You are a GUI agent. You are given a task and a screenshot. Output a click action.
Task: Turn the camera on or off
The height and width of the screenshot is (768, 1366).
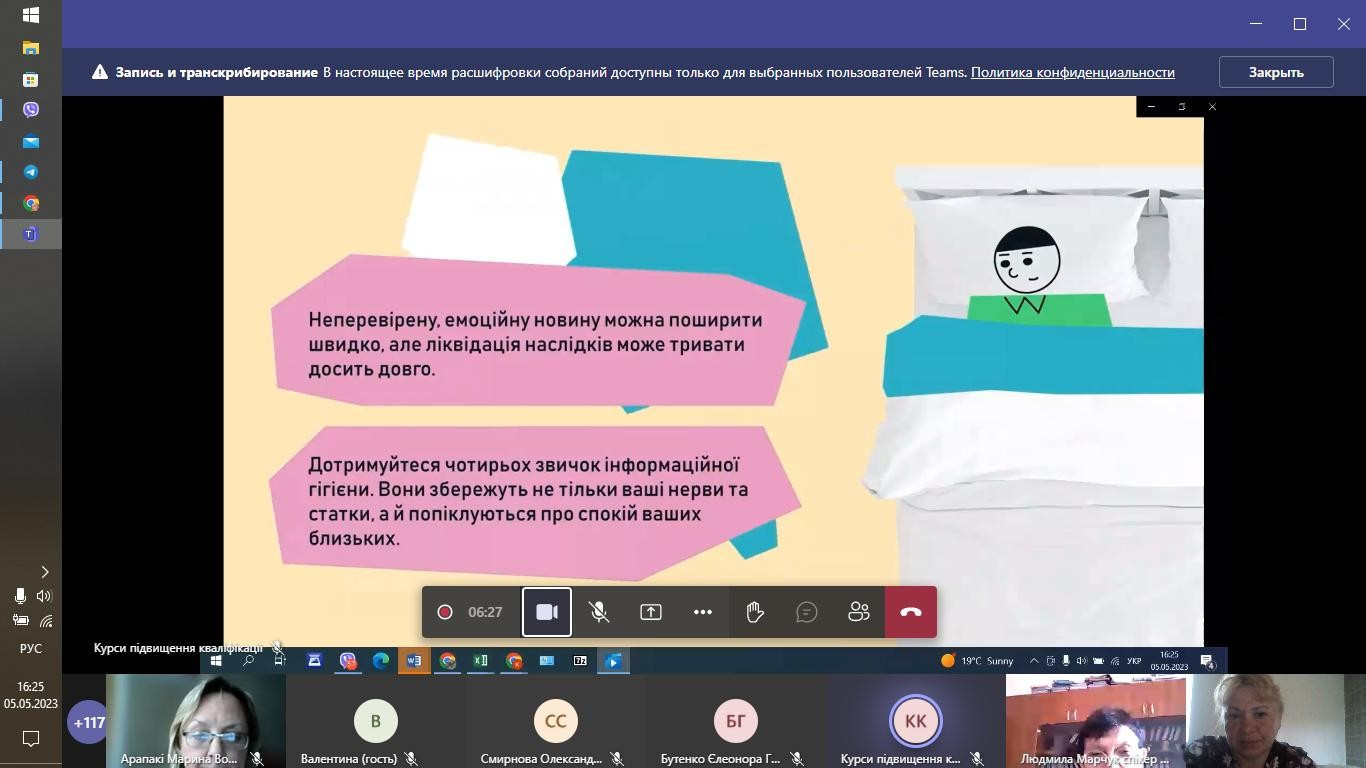[x=547, y=612]
